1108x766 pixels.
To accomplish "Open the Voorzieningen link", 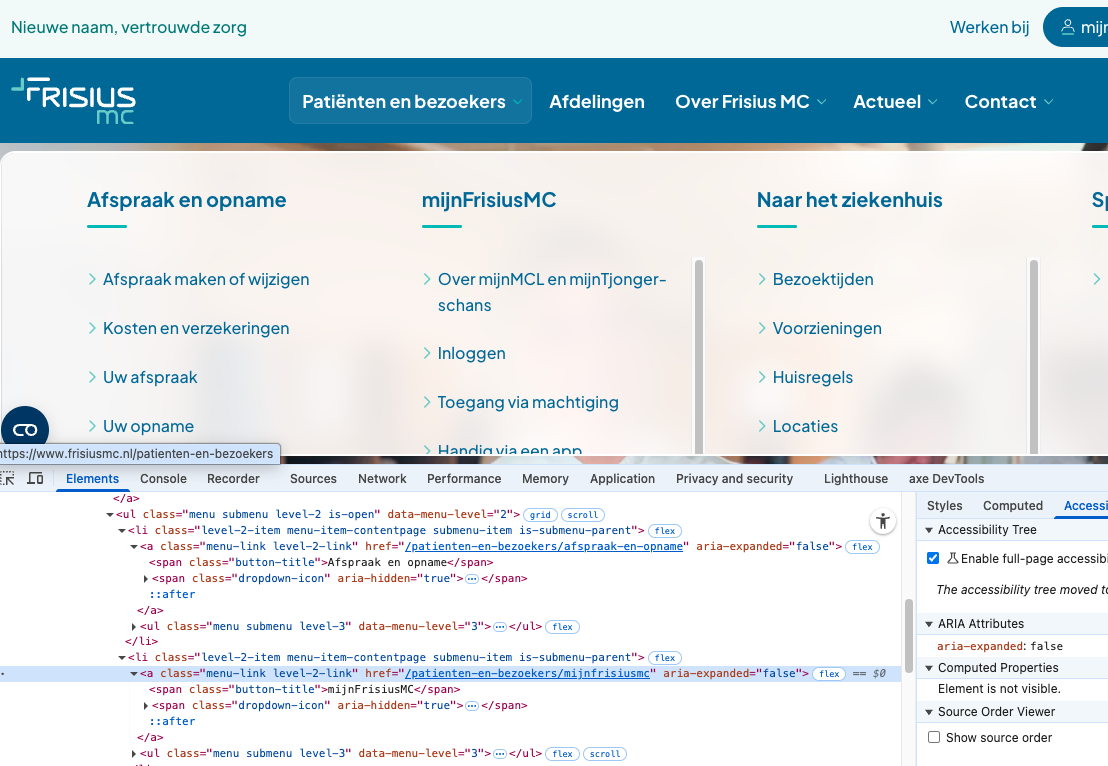I will pyautogui.click(x=827, y=328).
